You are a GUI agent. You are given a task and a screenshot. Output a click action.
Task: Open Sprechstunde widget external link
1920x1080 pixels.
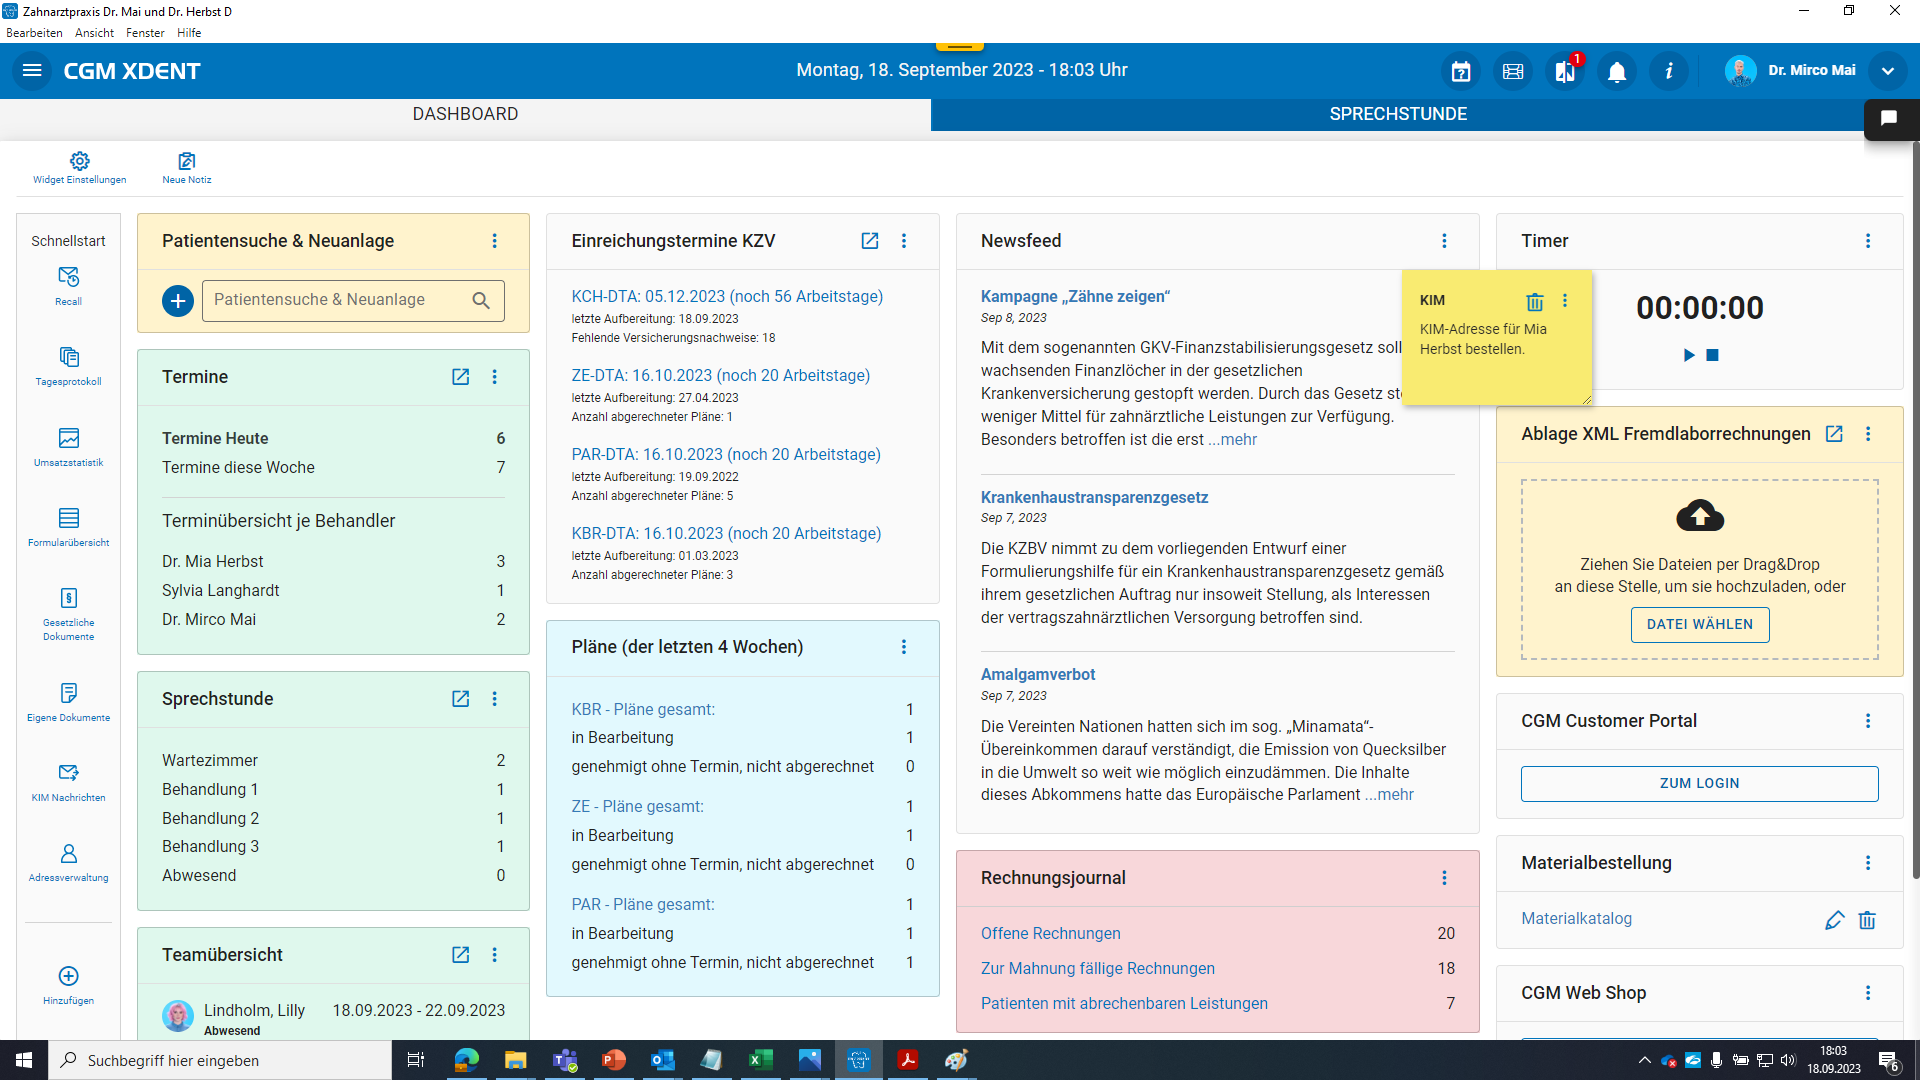pos(460,699)
